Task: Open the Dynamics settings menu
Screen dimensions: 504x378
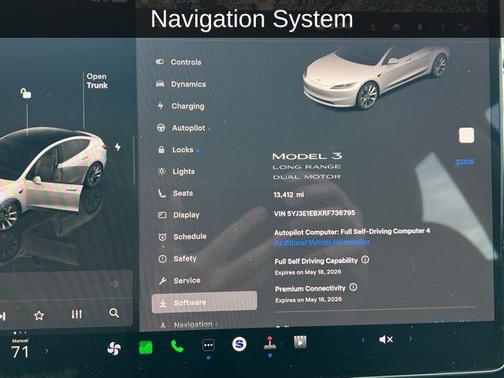Action: pos(181,84)
